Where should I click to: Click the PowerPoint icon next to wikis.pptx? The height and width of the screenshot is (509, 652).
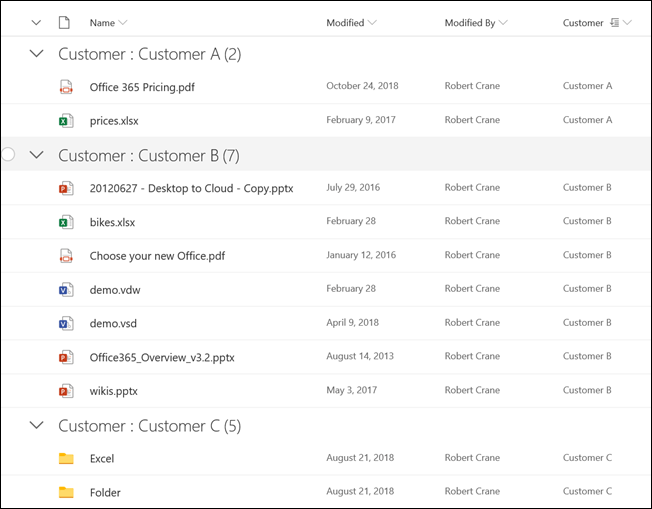pos(66,391)
